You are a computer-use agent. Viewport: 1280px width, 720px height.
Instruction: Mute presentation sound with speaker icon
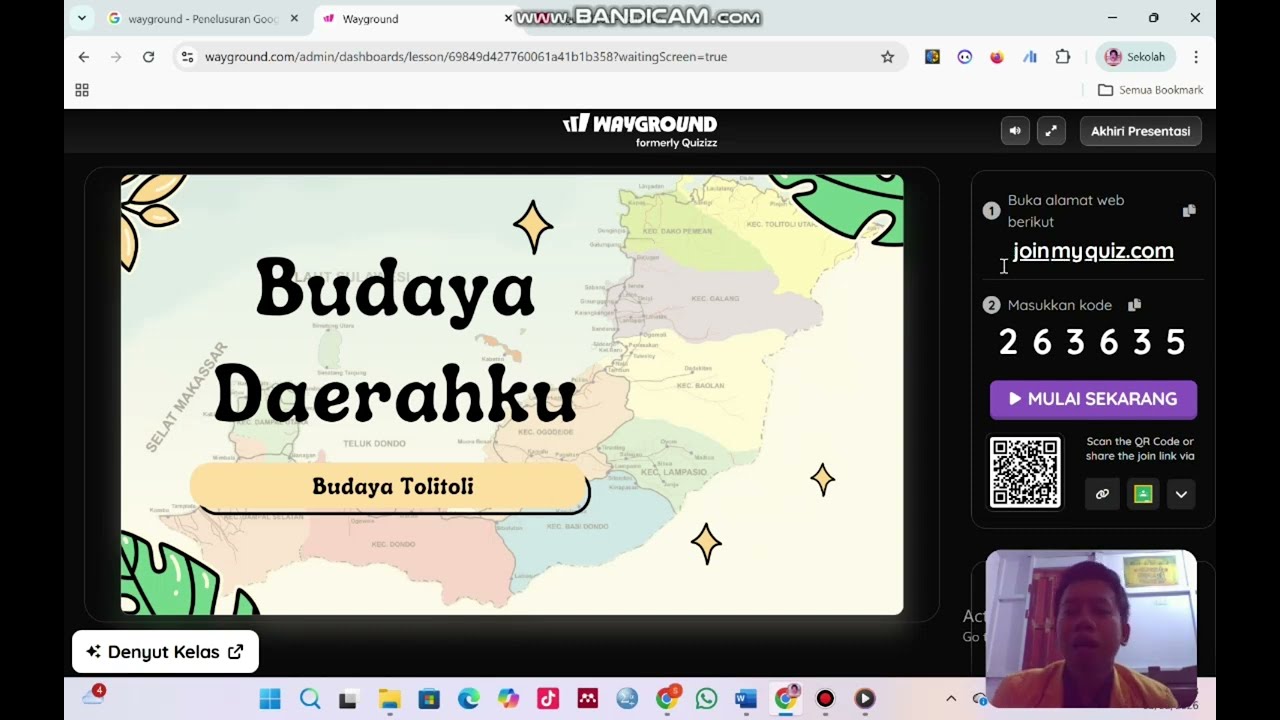coord(1015,131)
